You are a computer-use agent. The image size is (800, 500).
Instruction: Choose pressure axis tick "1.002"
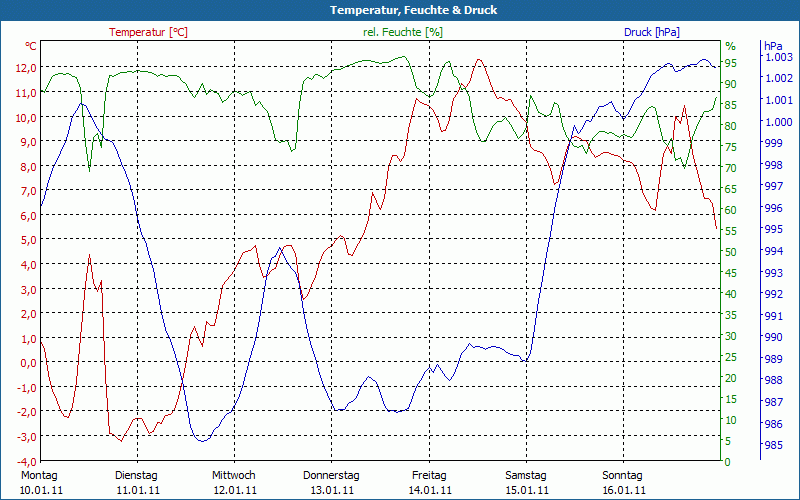tap(779, 78)
